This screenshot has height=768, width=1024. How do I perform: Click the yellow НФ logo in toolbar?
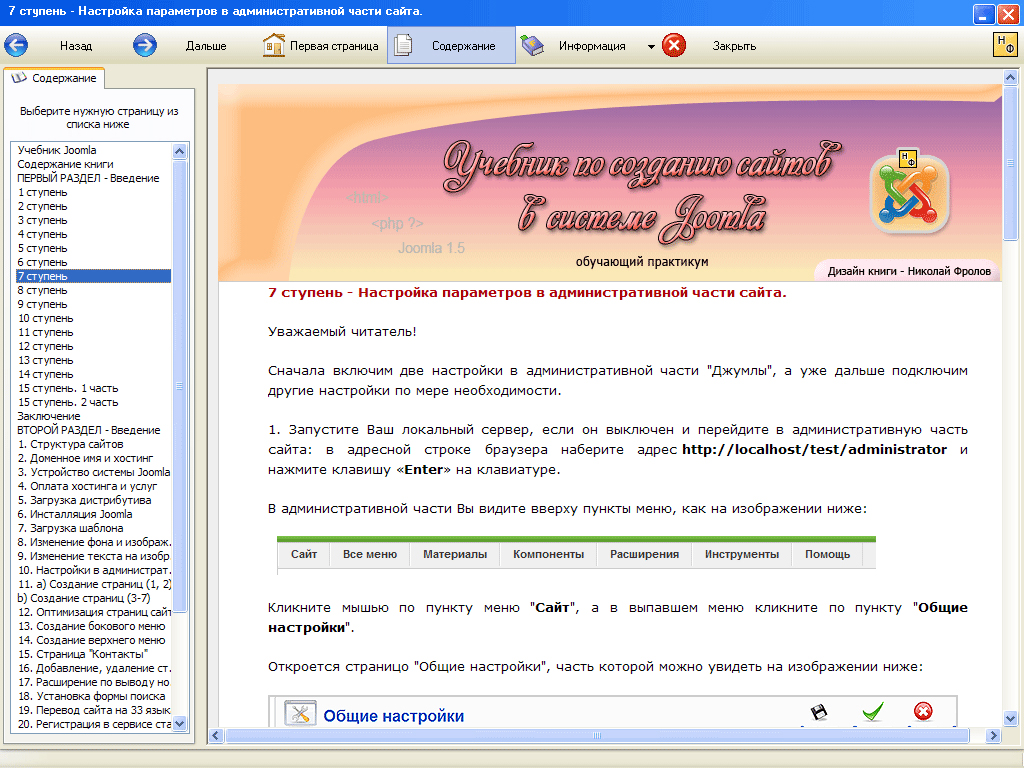[x=1005, y=44]
